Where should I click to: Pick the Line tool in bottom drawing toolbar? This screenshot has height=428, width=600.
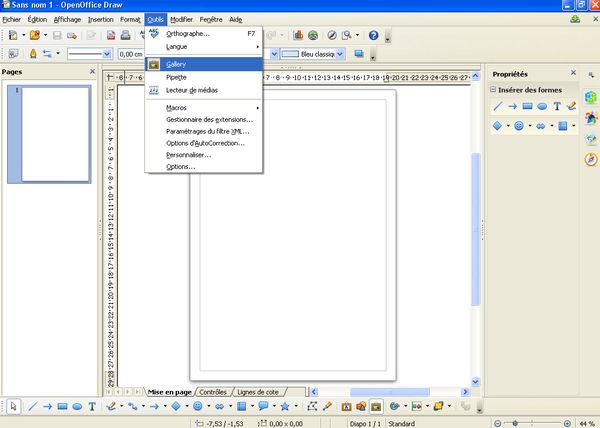(33, 406)
